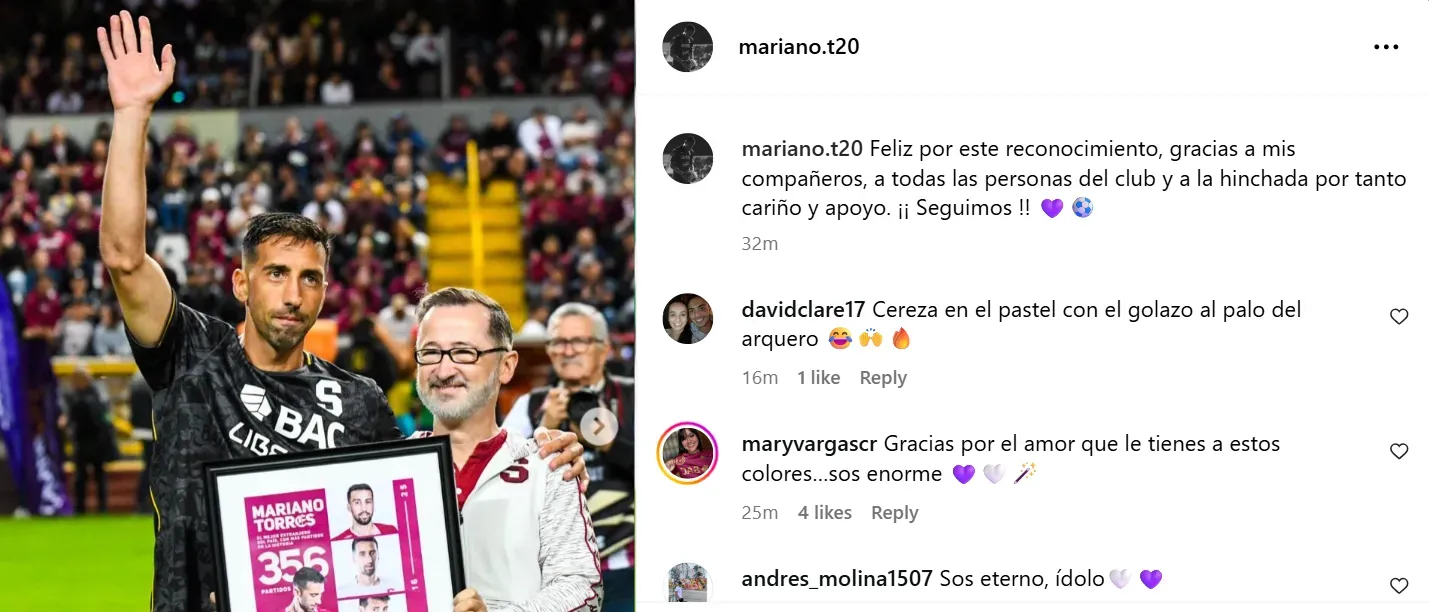Click the post photo of the framed recognition

[x=317, y=306]
